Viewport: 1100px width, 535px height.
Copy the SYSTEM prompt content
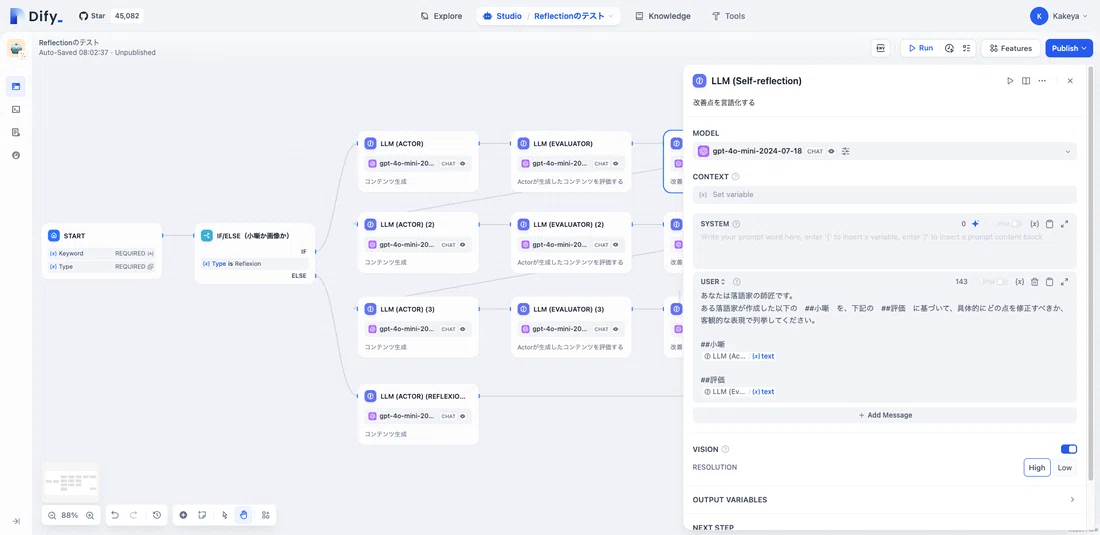(1049, 224)
